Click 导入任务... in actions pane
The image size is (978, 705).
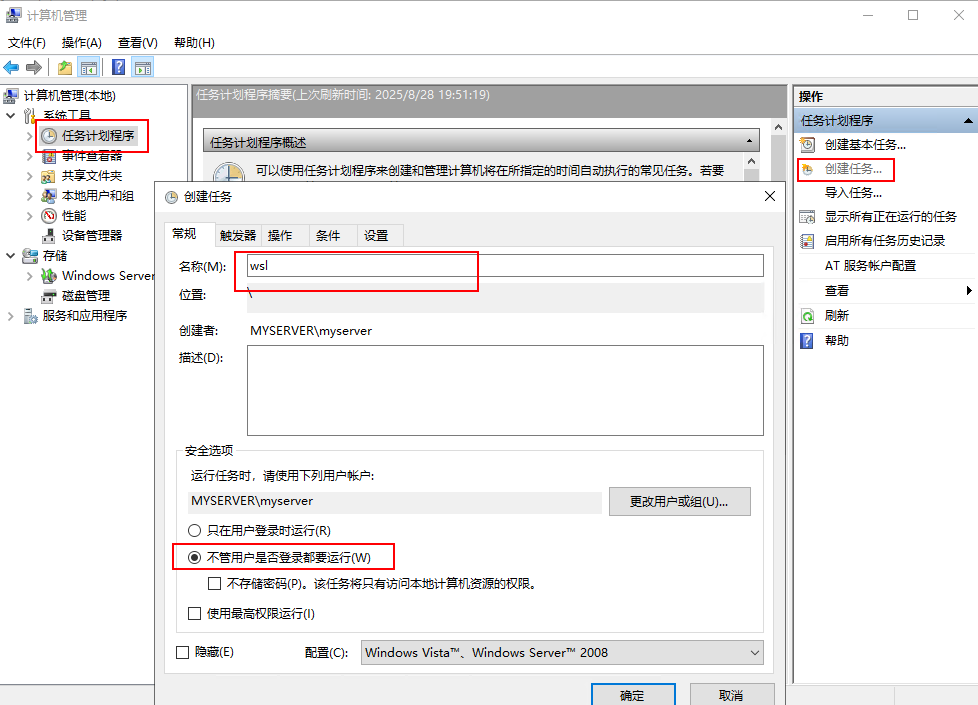(x=853, y=193)
